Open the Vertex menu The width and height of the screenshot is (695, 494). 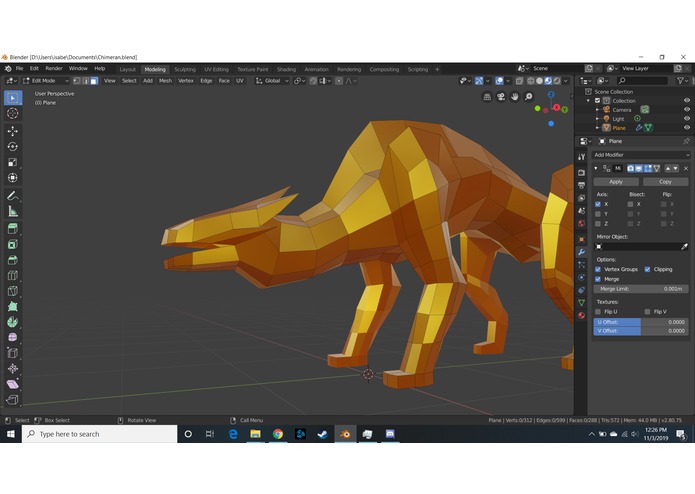click(186, 81)
